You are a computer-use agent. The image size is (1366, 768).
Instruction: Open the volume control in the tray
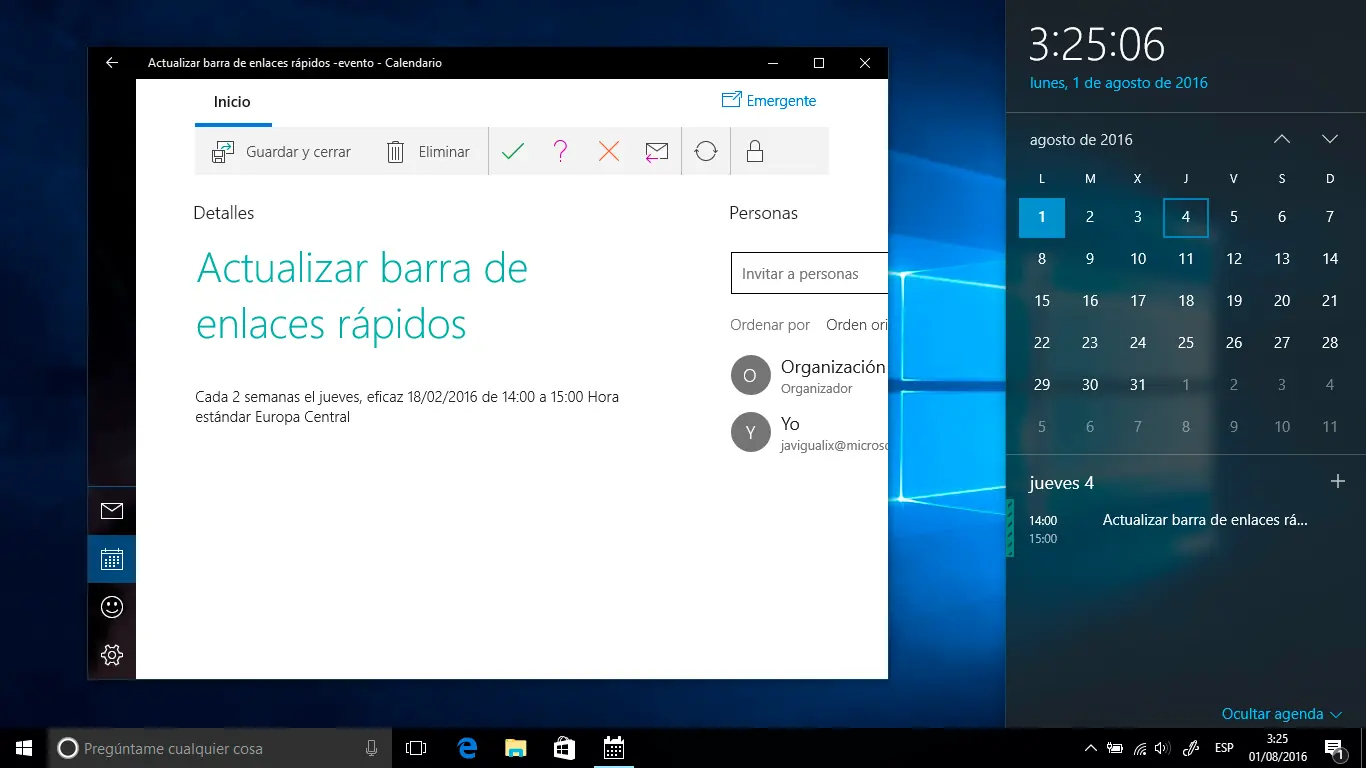[x=1162, y=747]
